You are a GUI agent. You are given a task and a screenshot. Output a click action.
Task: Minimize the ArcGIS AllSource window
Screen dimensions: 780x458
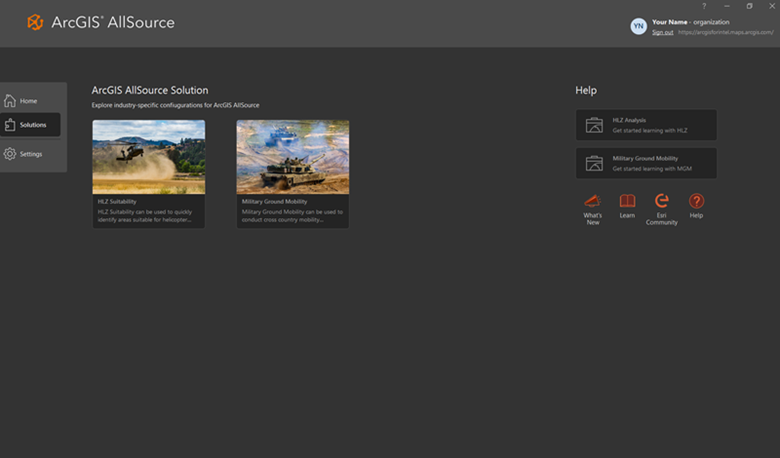pos(727,6)
